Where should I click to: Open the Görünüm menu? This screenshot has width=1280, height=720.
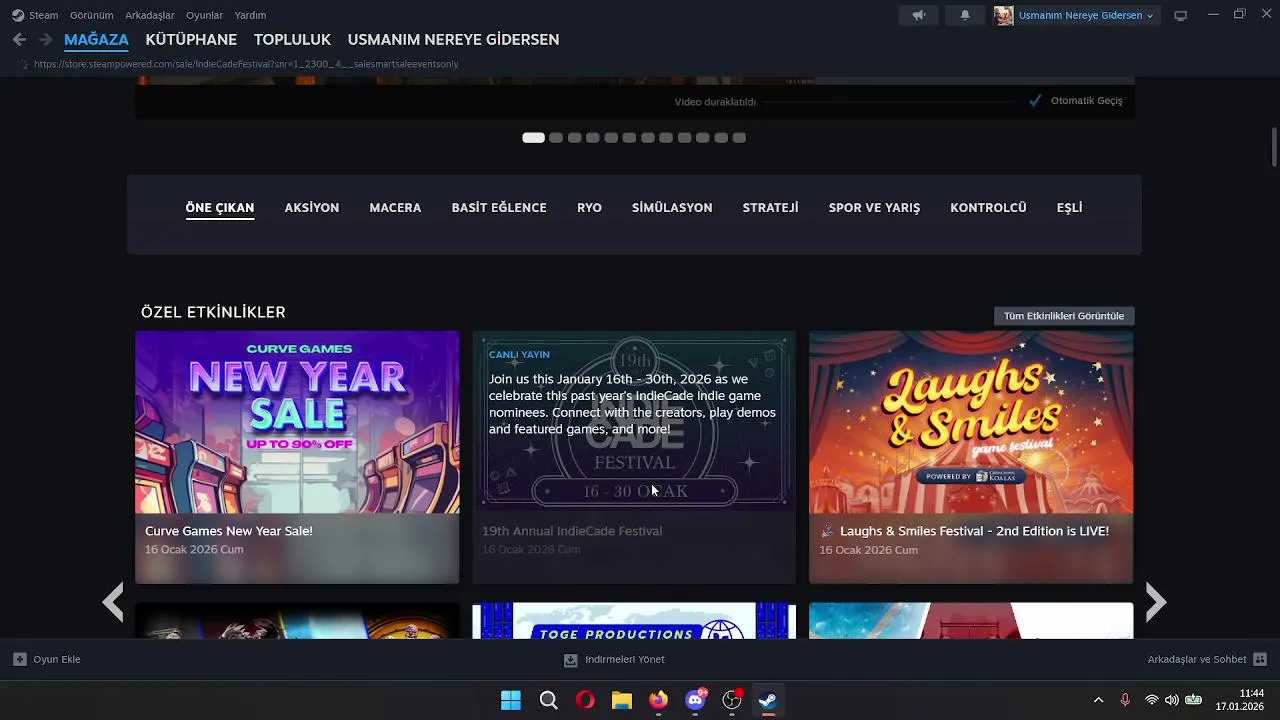[91, 15]
